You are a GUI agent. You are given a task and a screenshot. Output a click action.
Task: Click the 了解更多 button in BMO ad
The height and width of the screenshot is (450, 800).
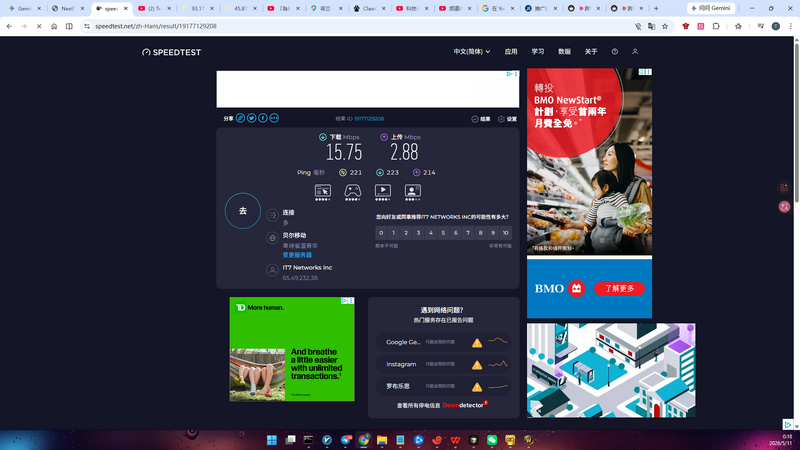coord(619,288)
